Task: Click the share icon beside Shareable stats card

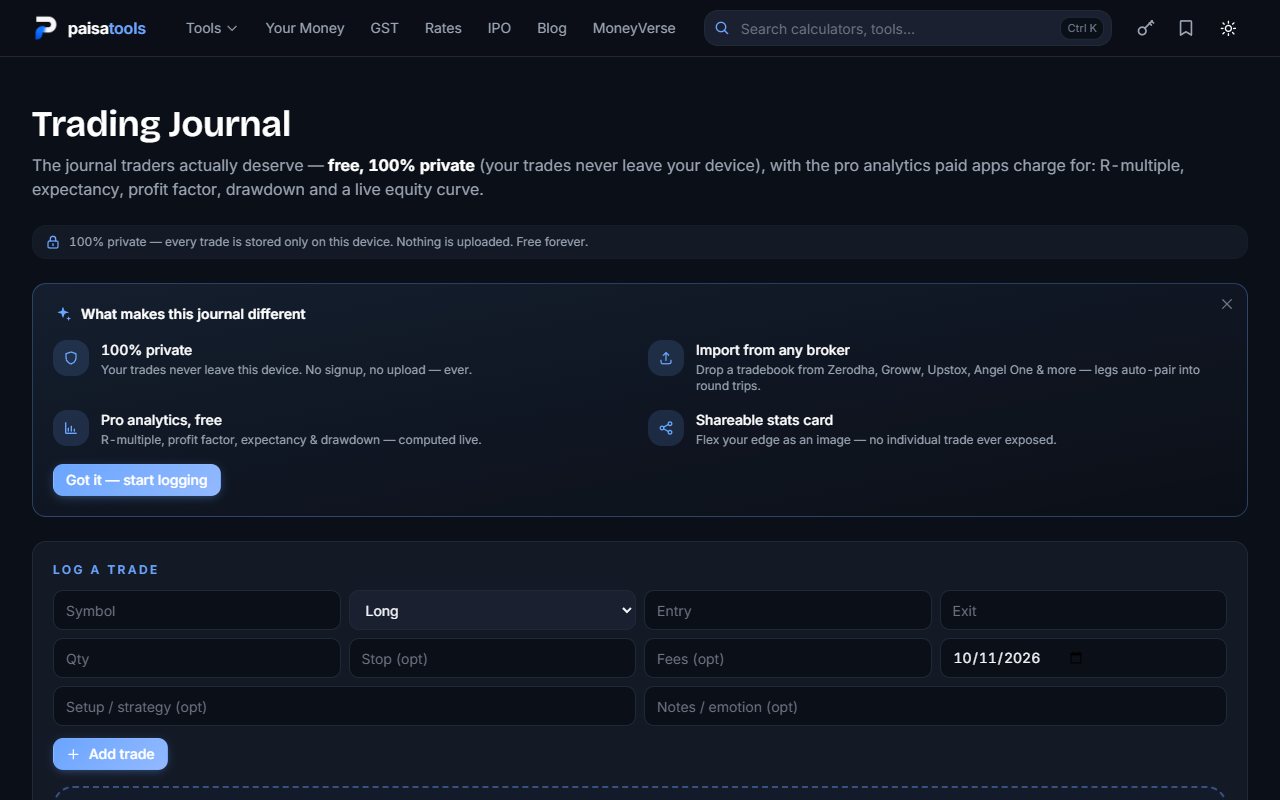Action: tap(666, 428)
